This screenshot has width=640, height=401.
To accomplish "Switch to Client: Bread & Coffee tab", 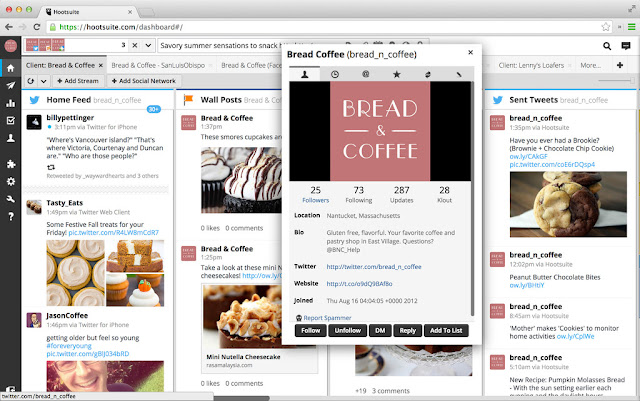I will click(60, 65).
